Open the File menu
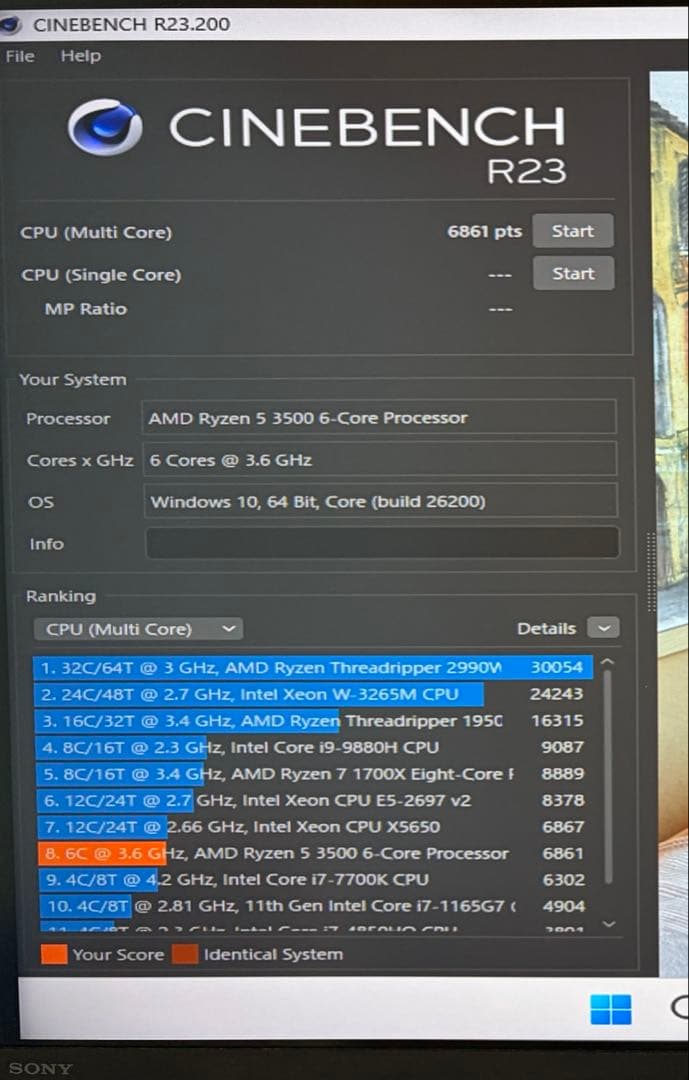Screen dimensions: 689x1080 (20, 56)
